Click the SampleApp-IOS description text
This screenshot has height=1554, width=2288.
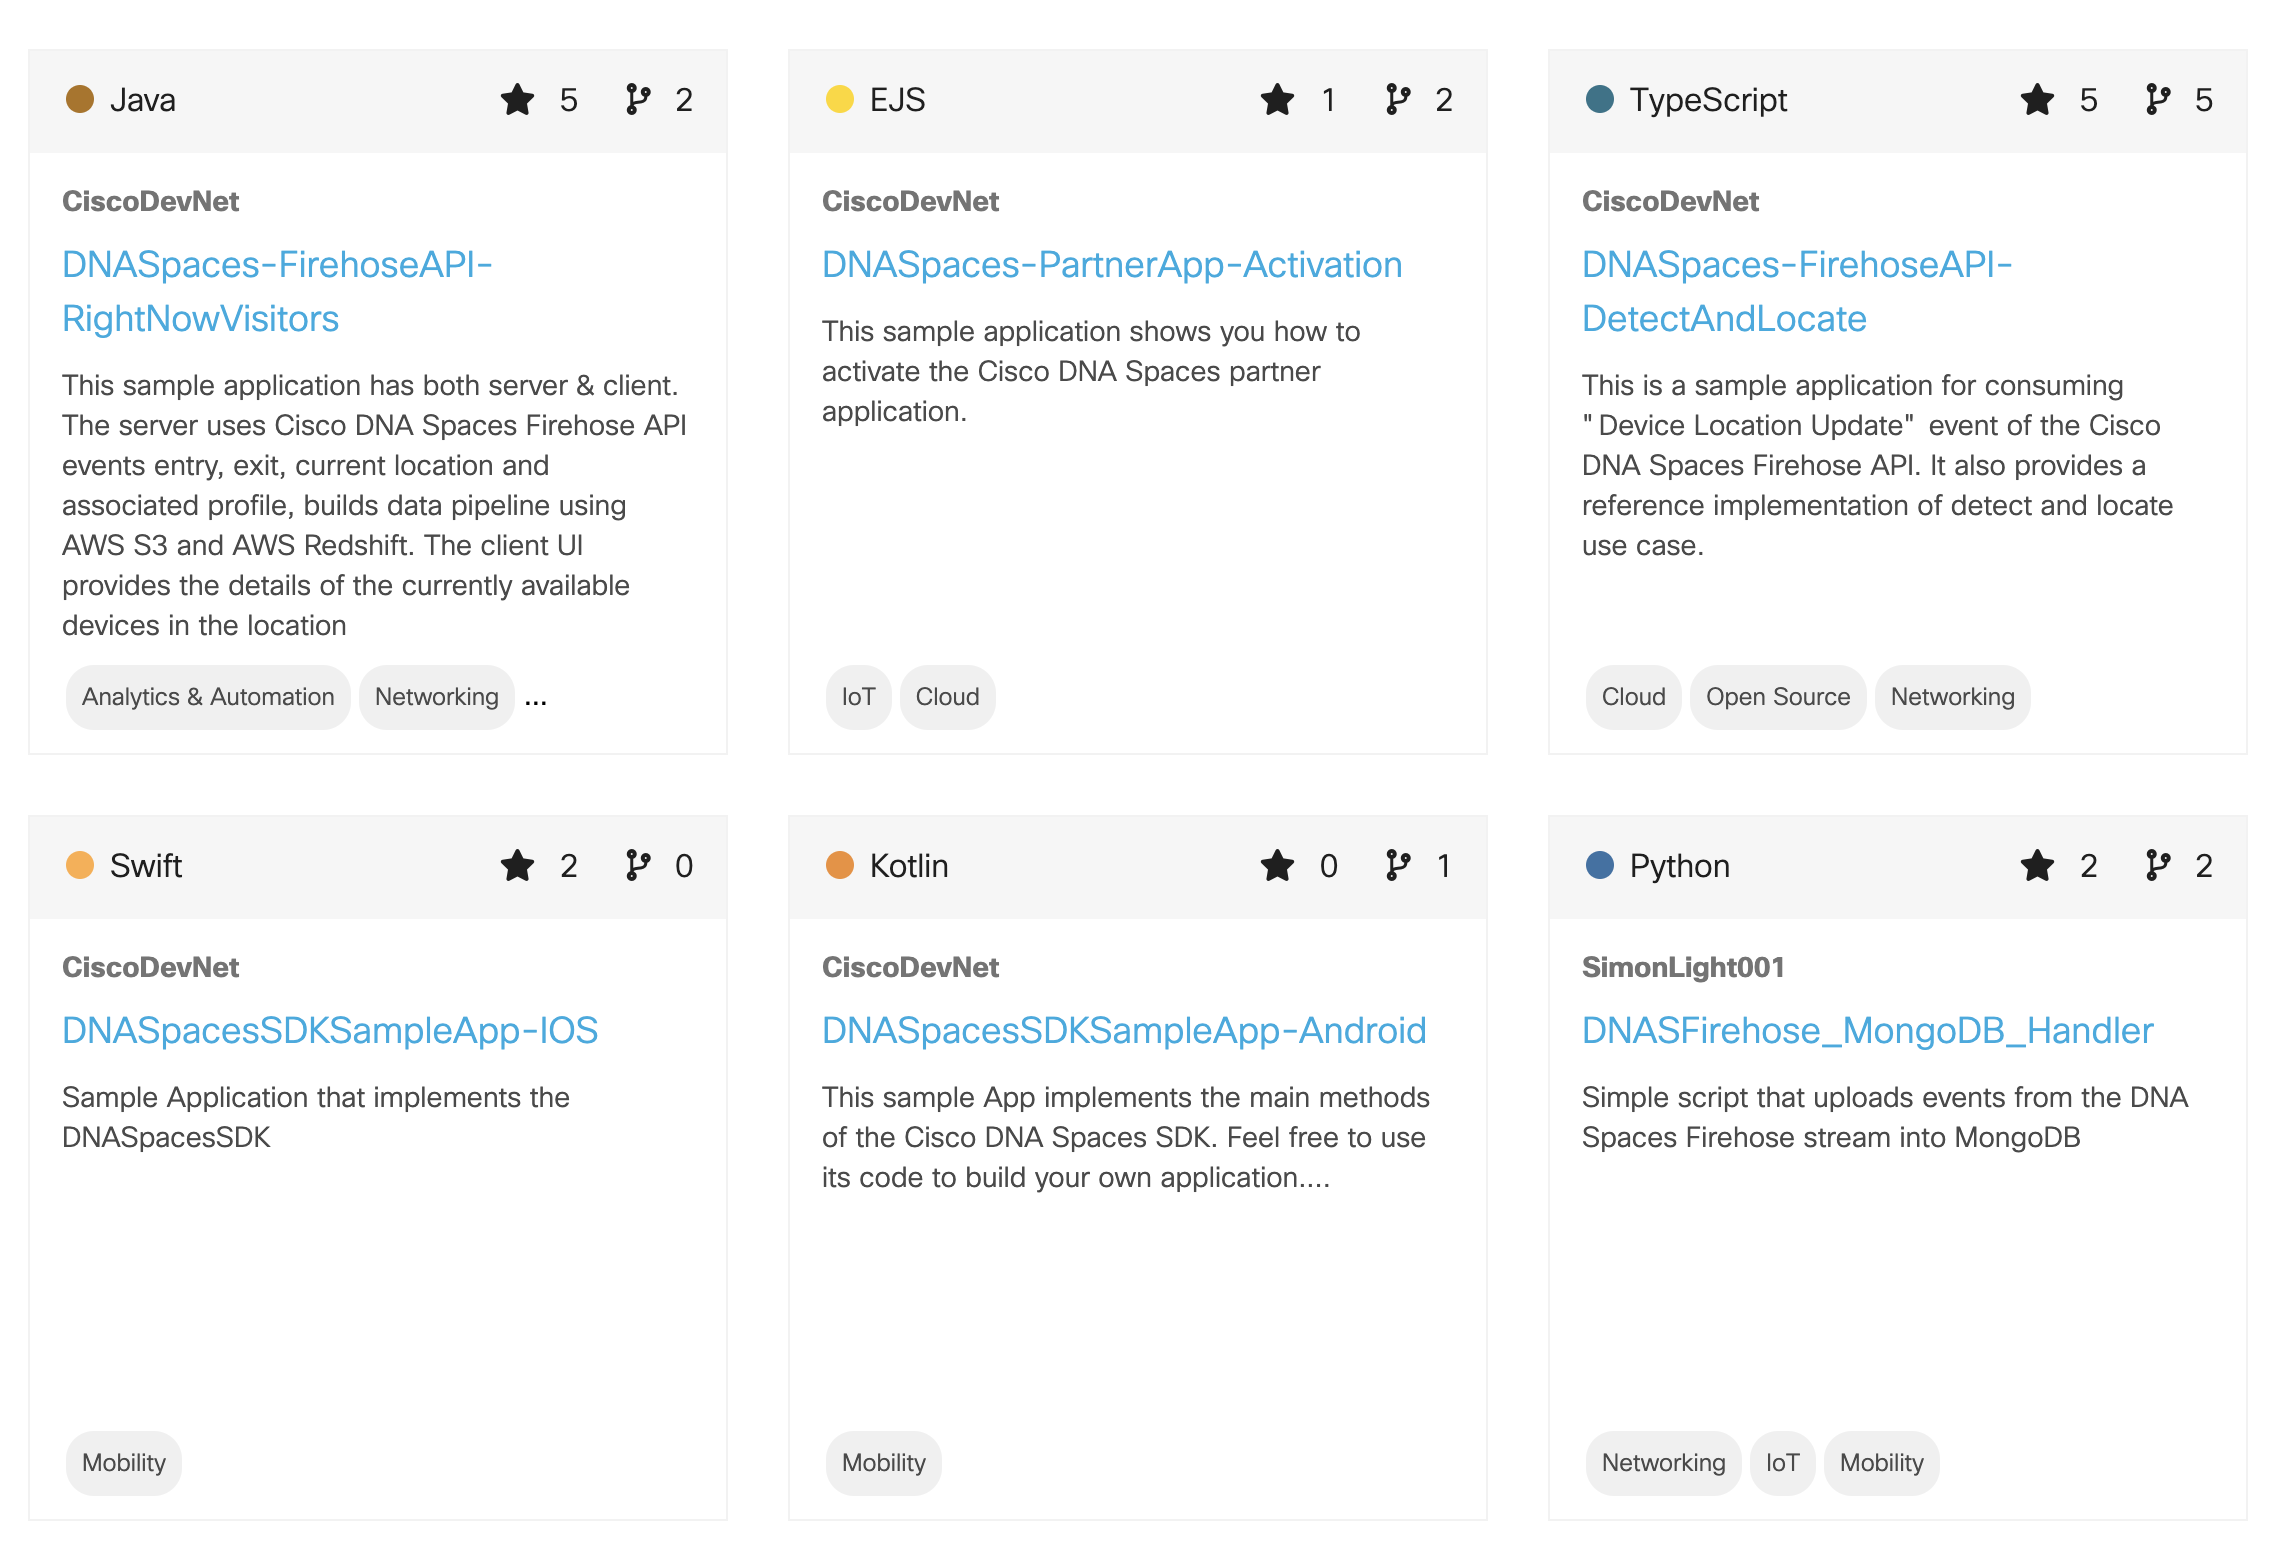coord(316,1118)
